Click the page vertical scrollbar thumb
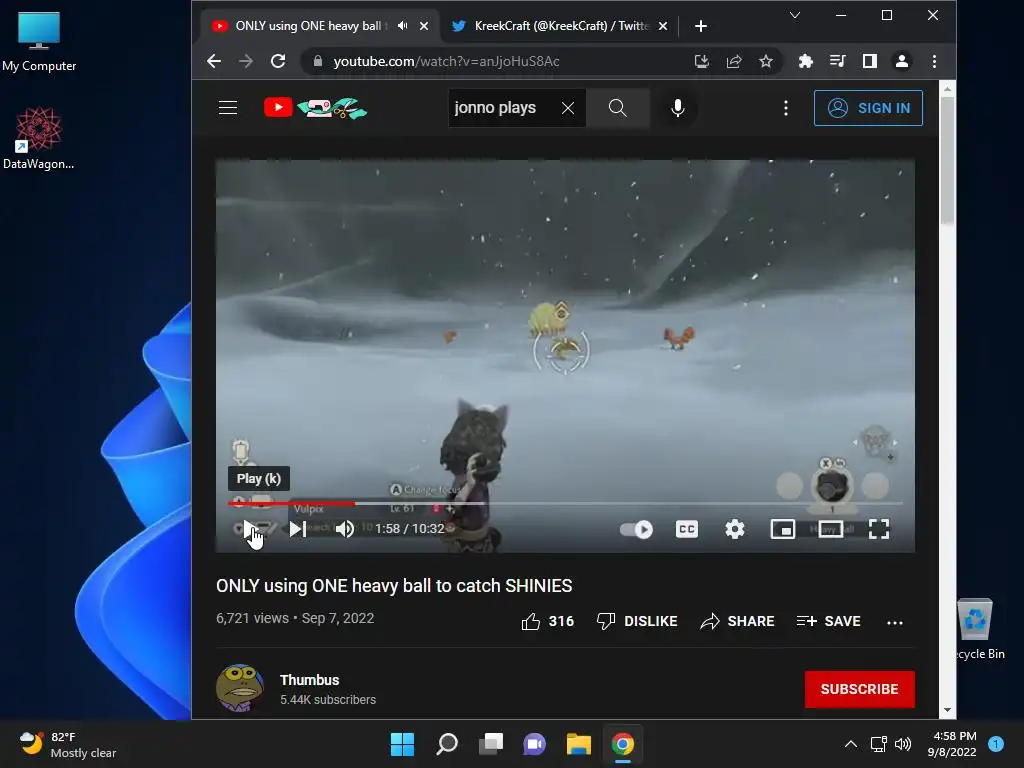 947,160
